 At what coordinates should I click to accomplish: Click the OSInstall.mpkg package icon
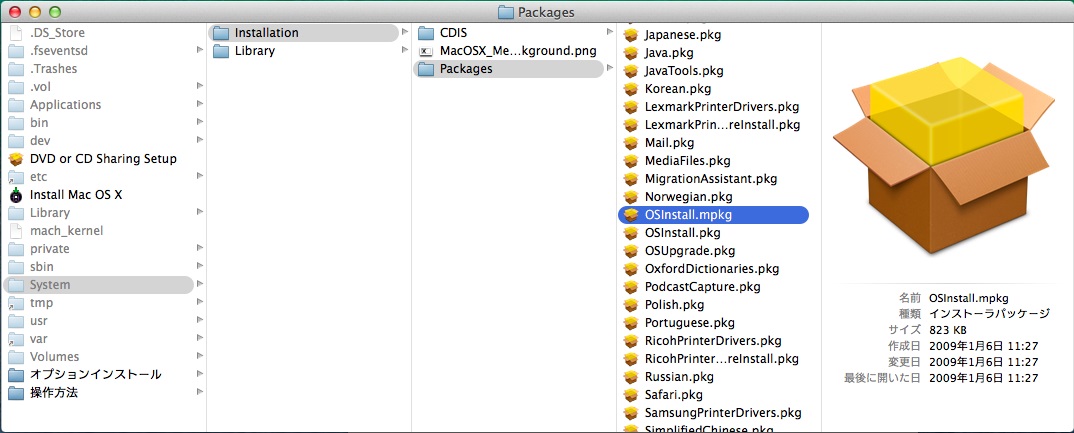point(631,215)
